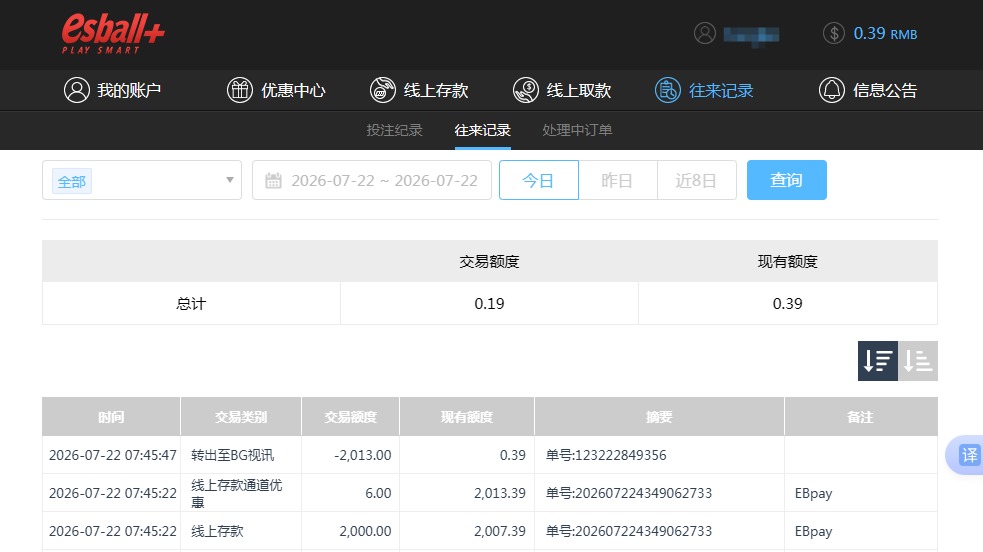Click the 0.39 RMB balance text
Viewport: 983px width, 552px height.
coord(885,33)
